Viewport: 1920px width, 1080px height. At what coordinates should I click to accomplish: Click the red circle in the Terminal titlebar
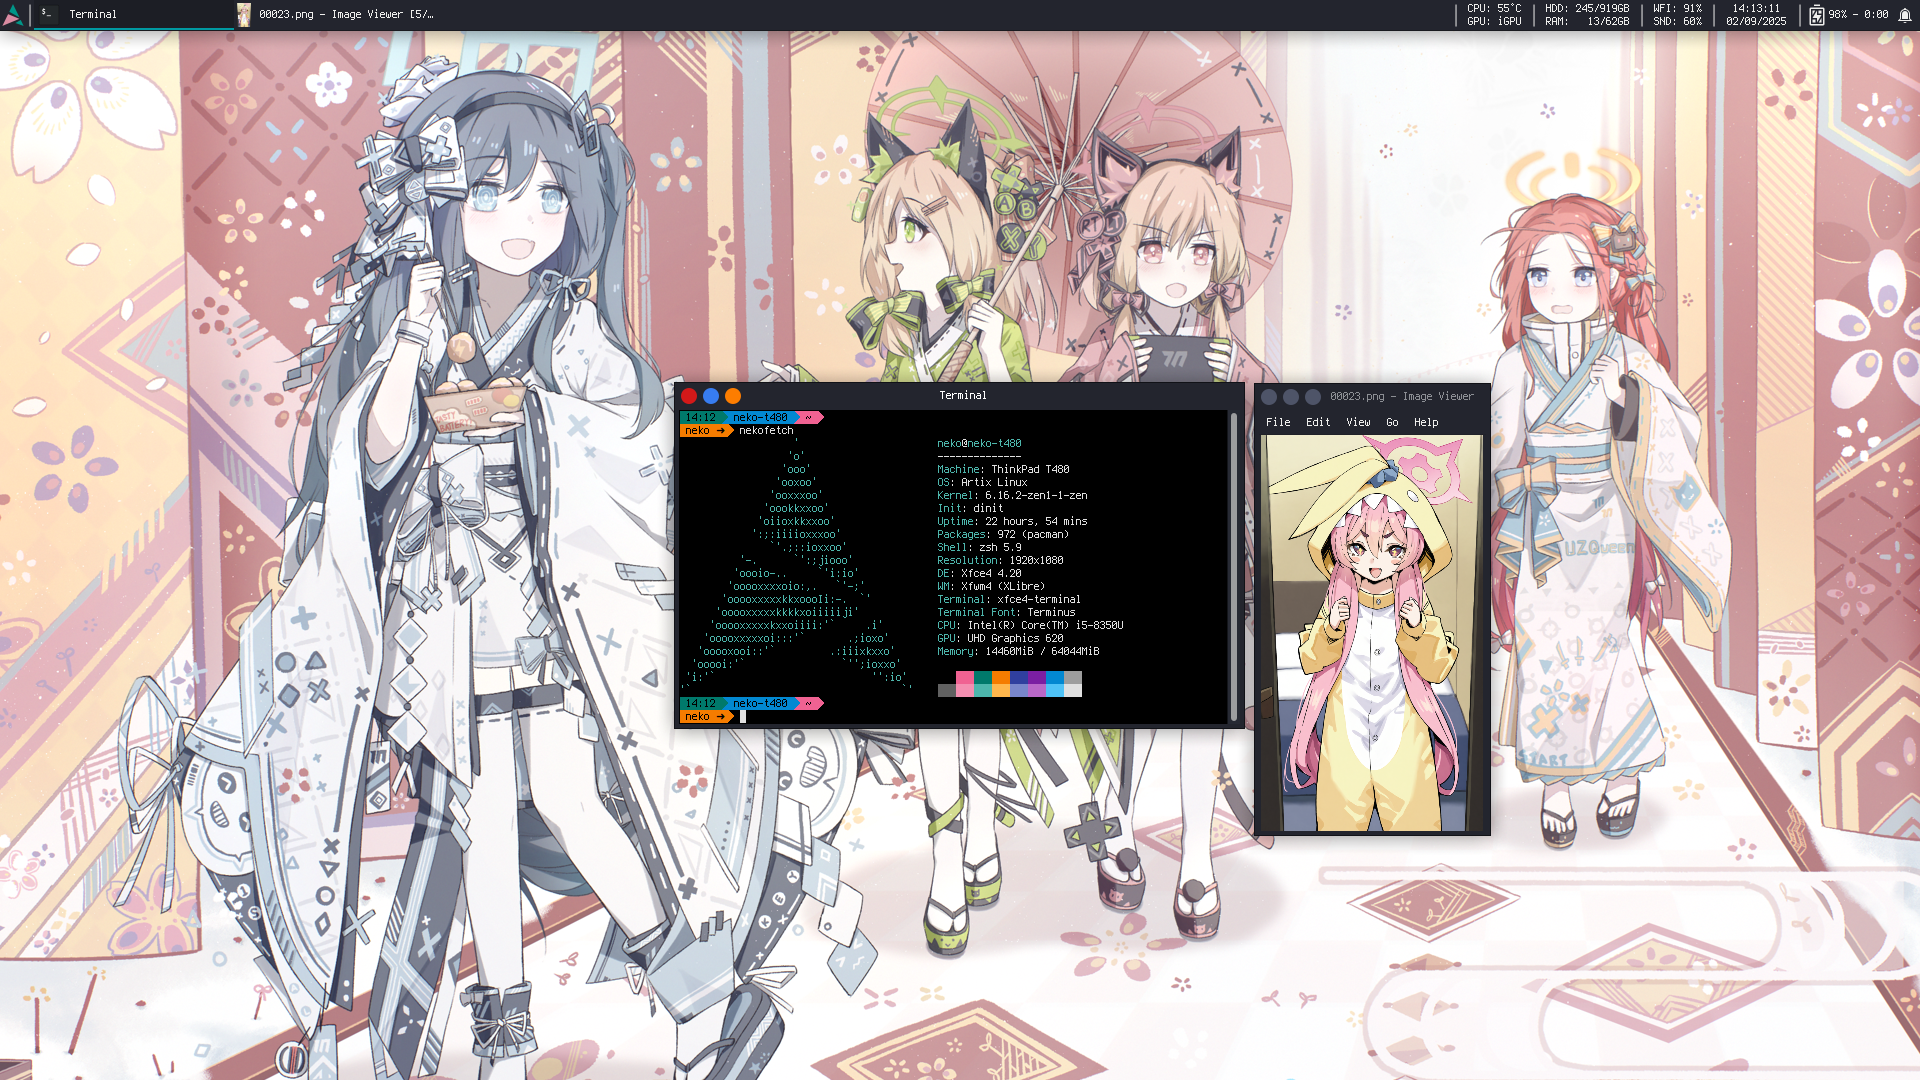(689, 396)
